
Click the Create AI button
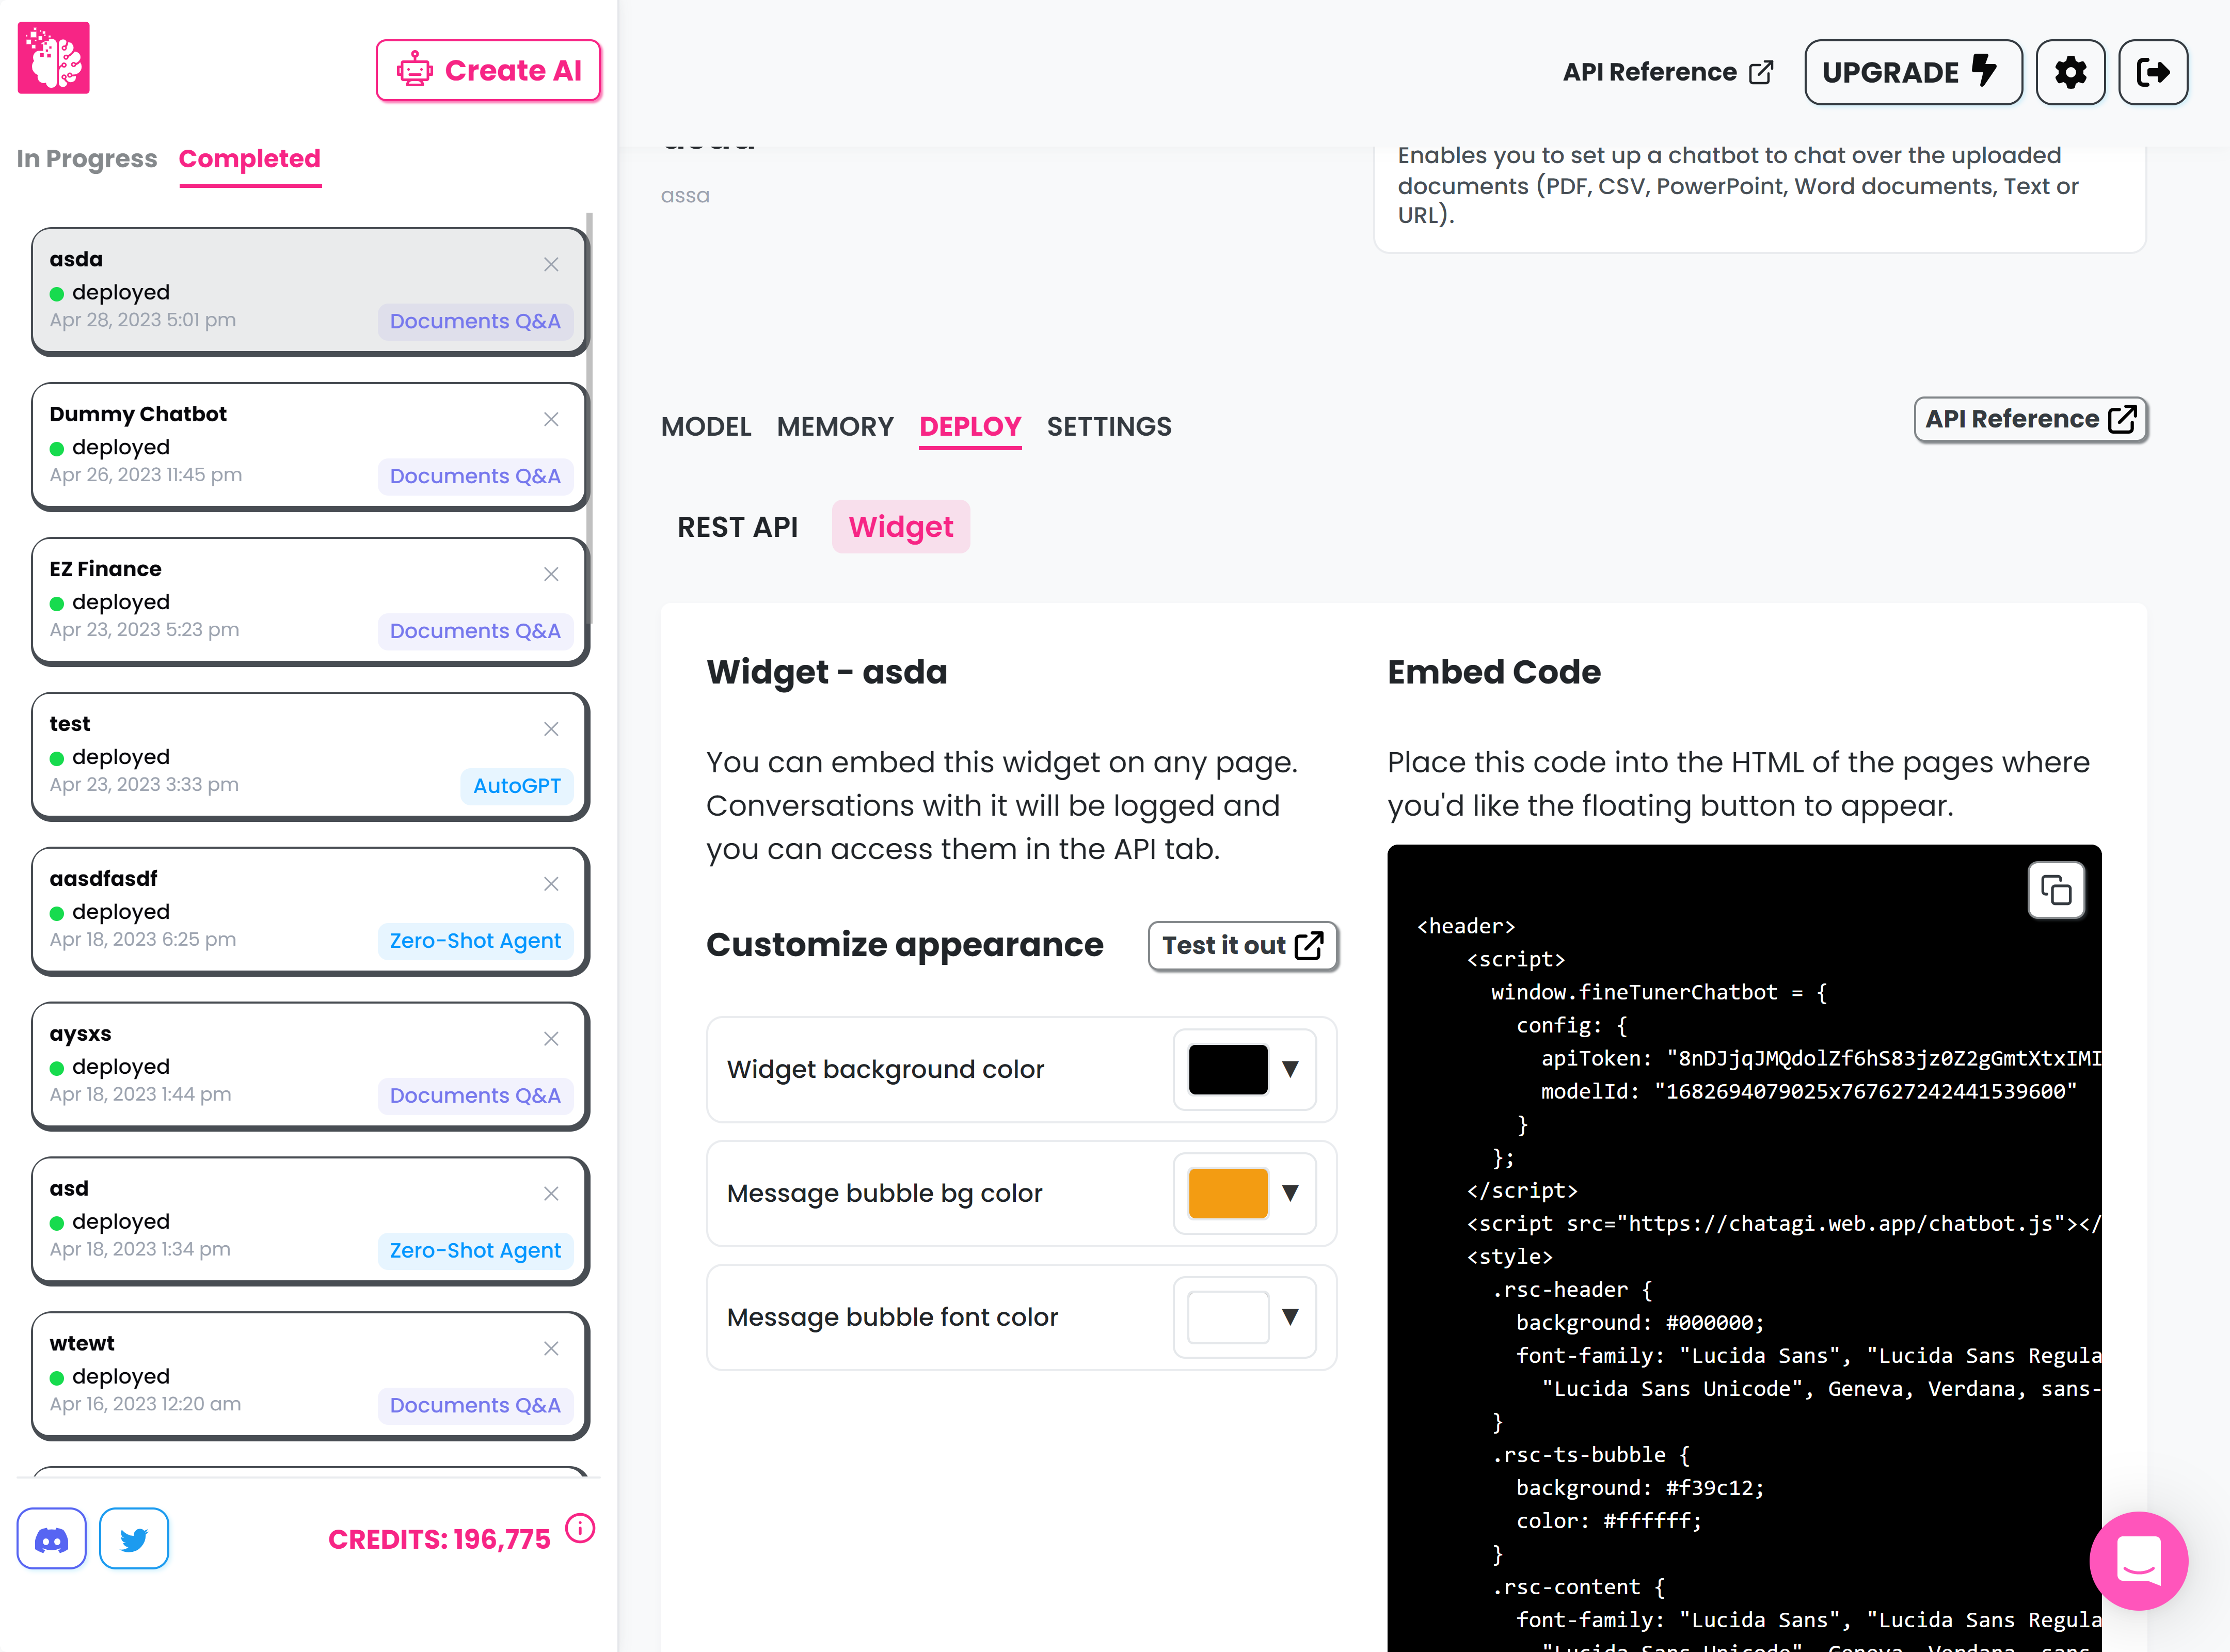tap(488, 71)
